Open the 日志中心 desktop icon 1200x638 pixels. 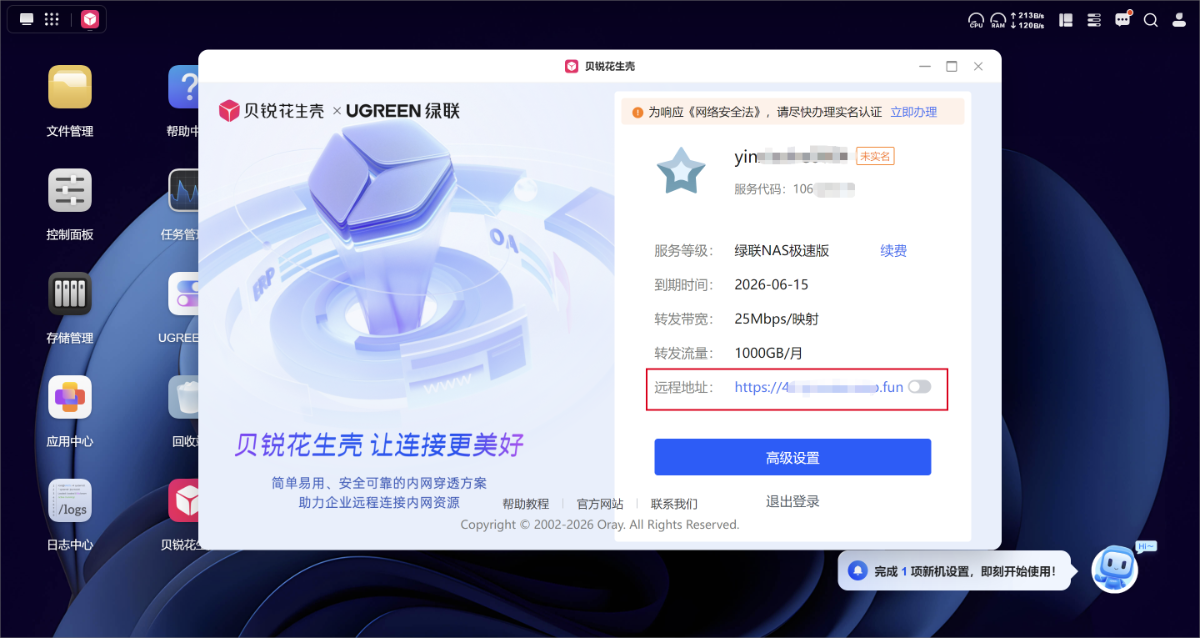(70, 501)
